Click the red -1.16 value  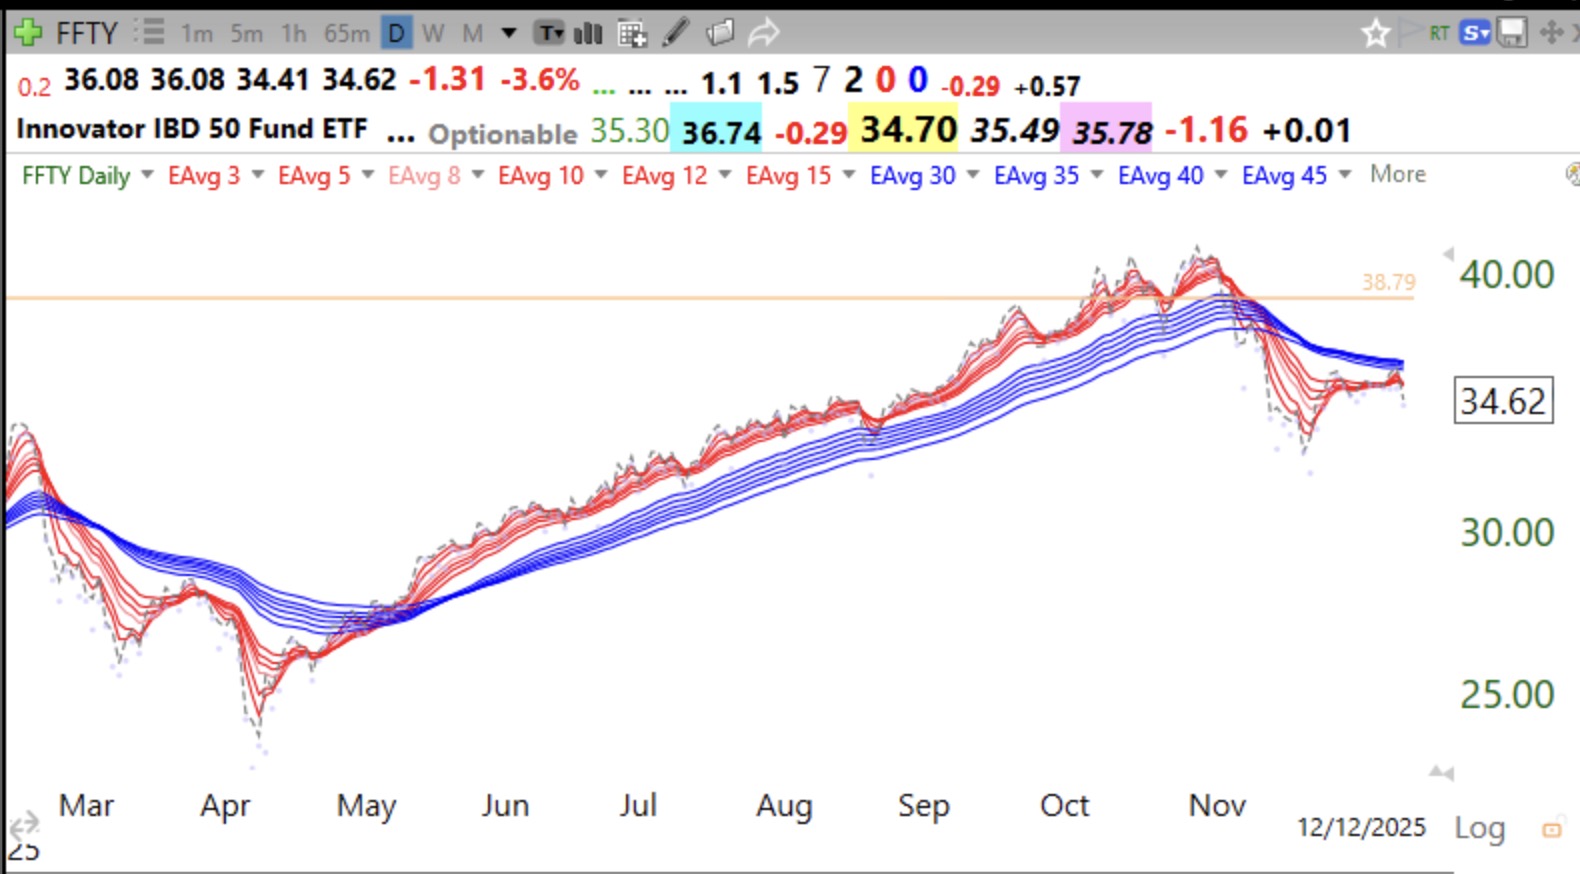pos(1206,130)
